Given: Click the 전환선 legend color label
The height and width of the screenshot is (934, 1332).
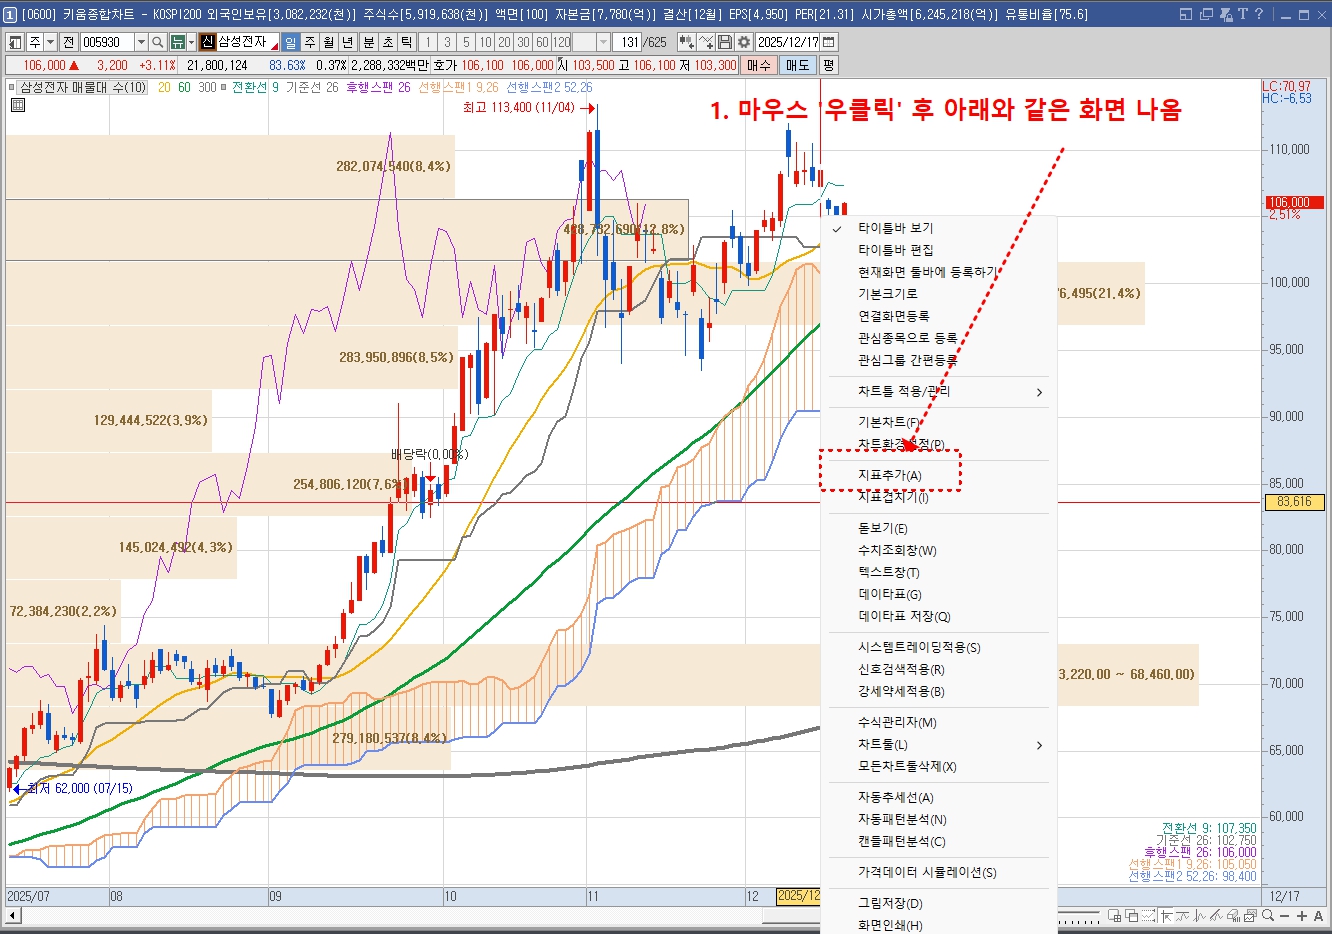Looking at the screenshot, I should pos(250,87).
